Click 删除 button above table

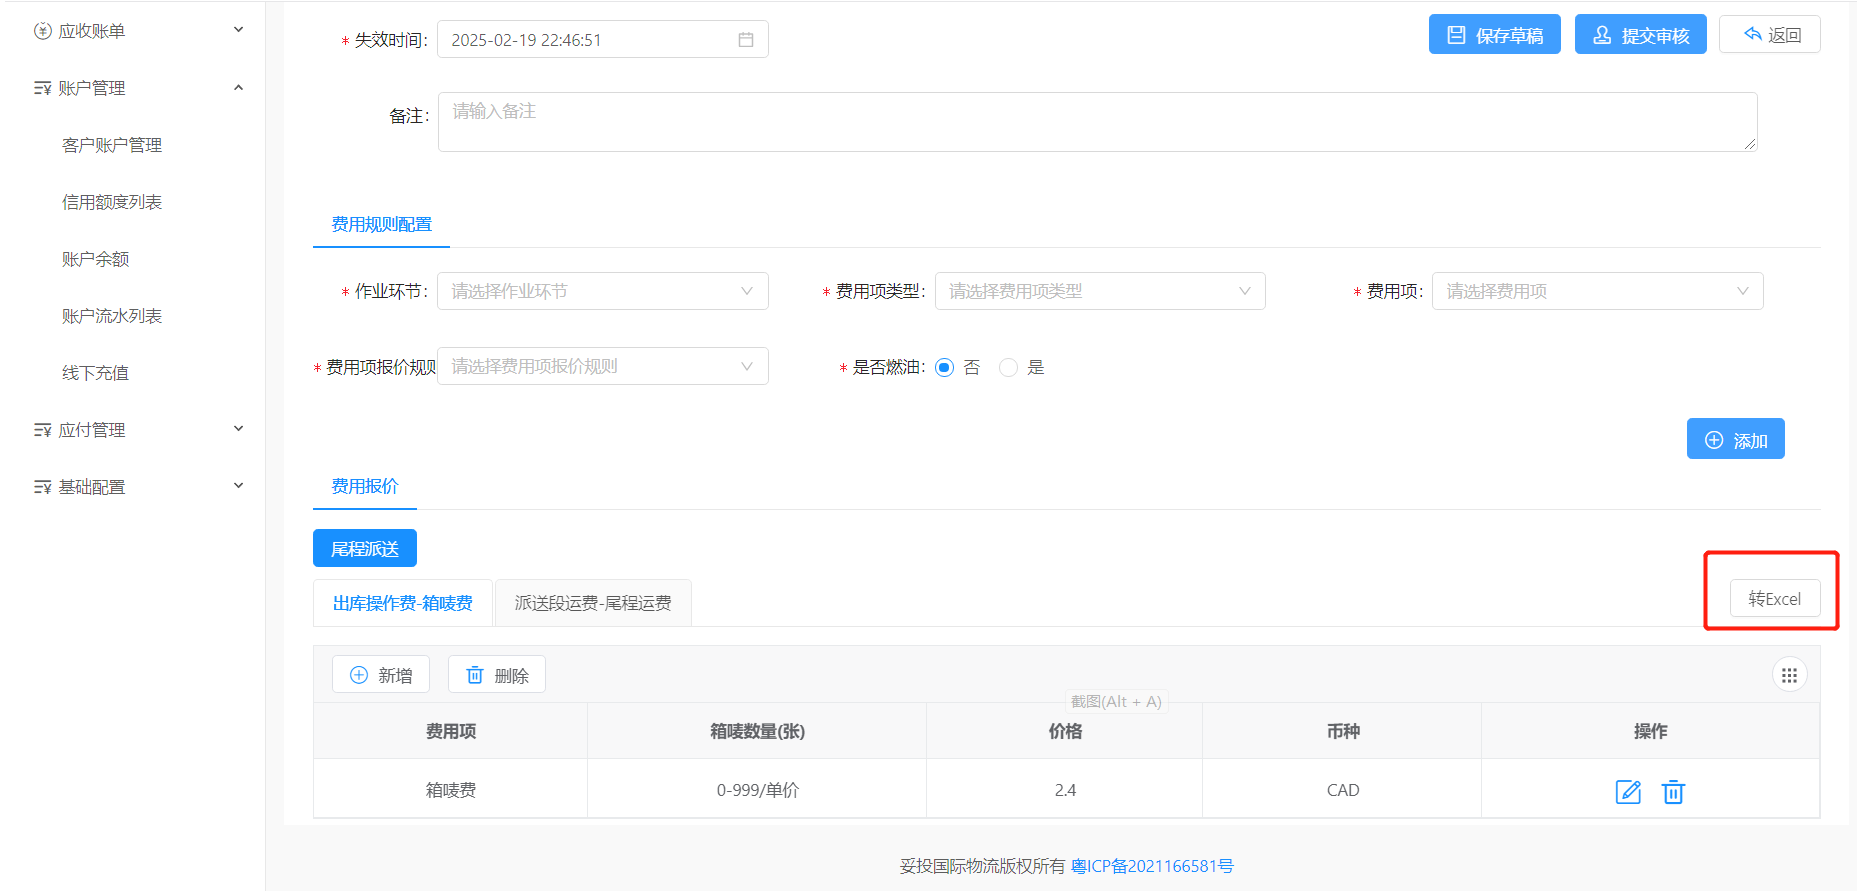click(497, 675)
